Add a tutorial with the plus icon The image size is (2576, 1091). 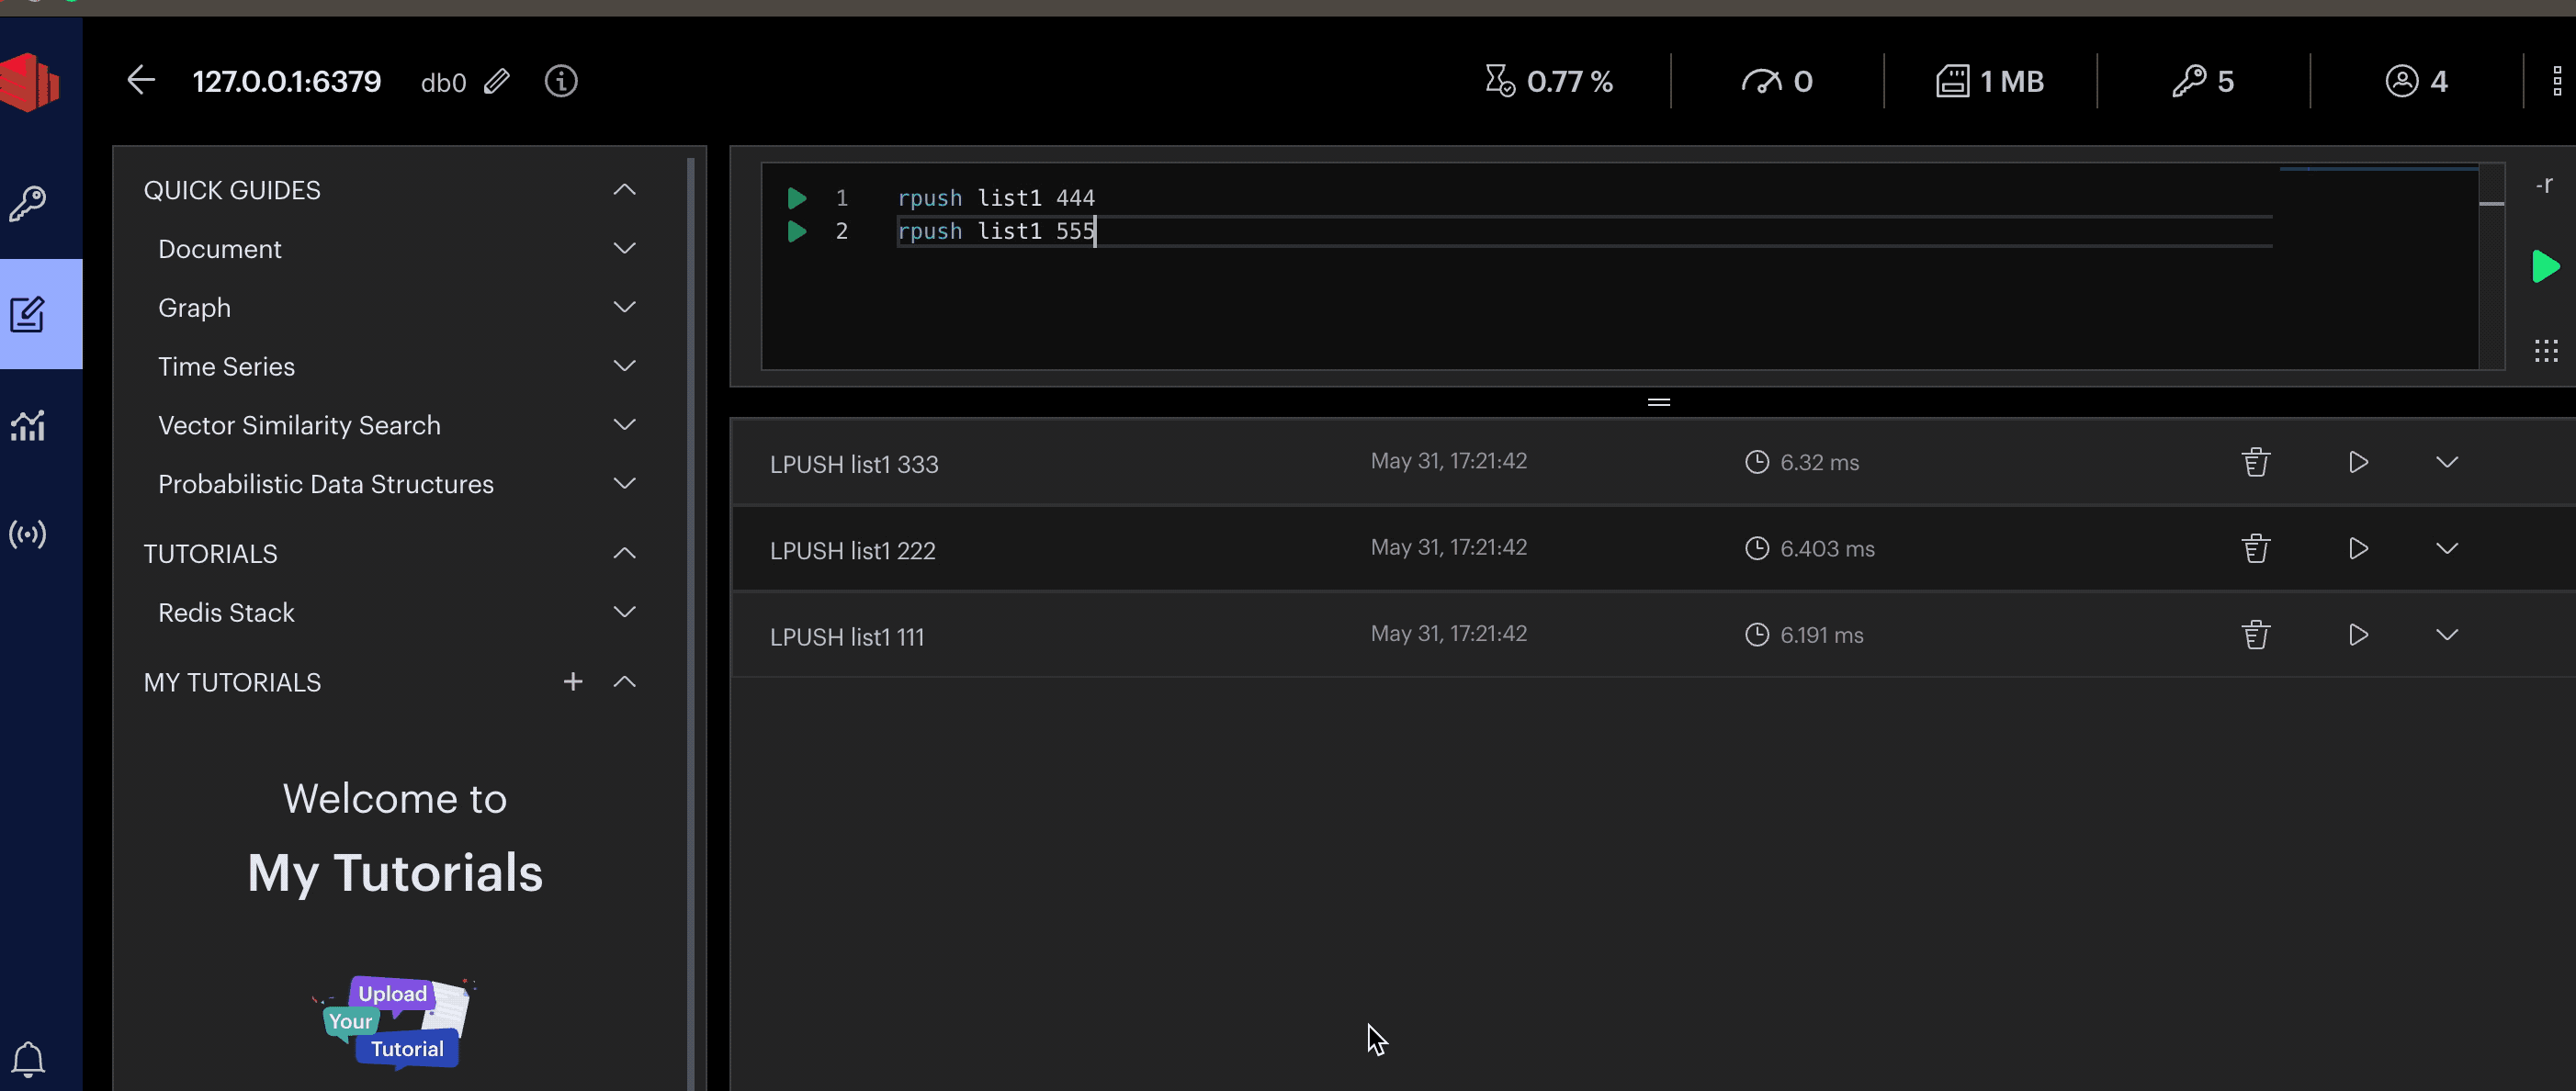pos(573,682)
